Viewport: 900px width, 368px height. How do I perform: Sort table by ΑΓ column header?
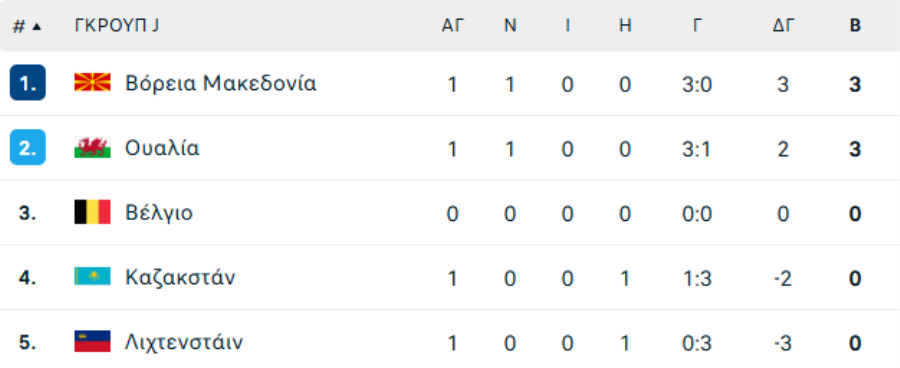pyautogui.click(x=452, y=26)
